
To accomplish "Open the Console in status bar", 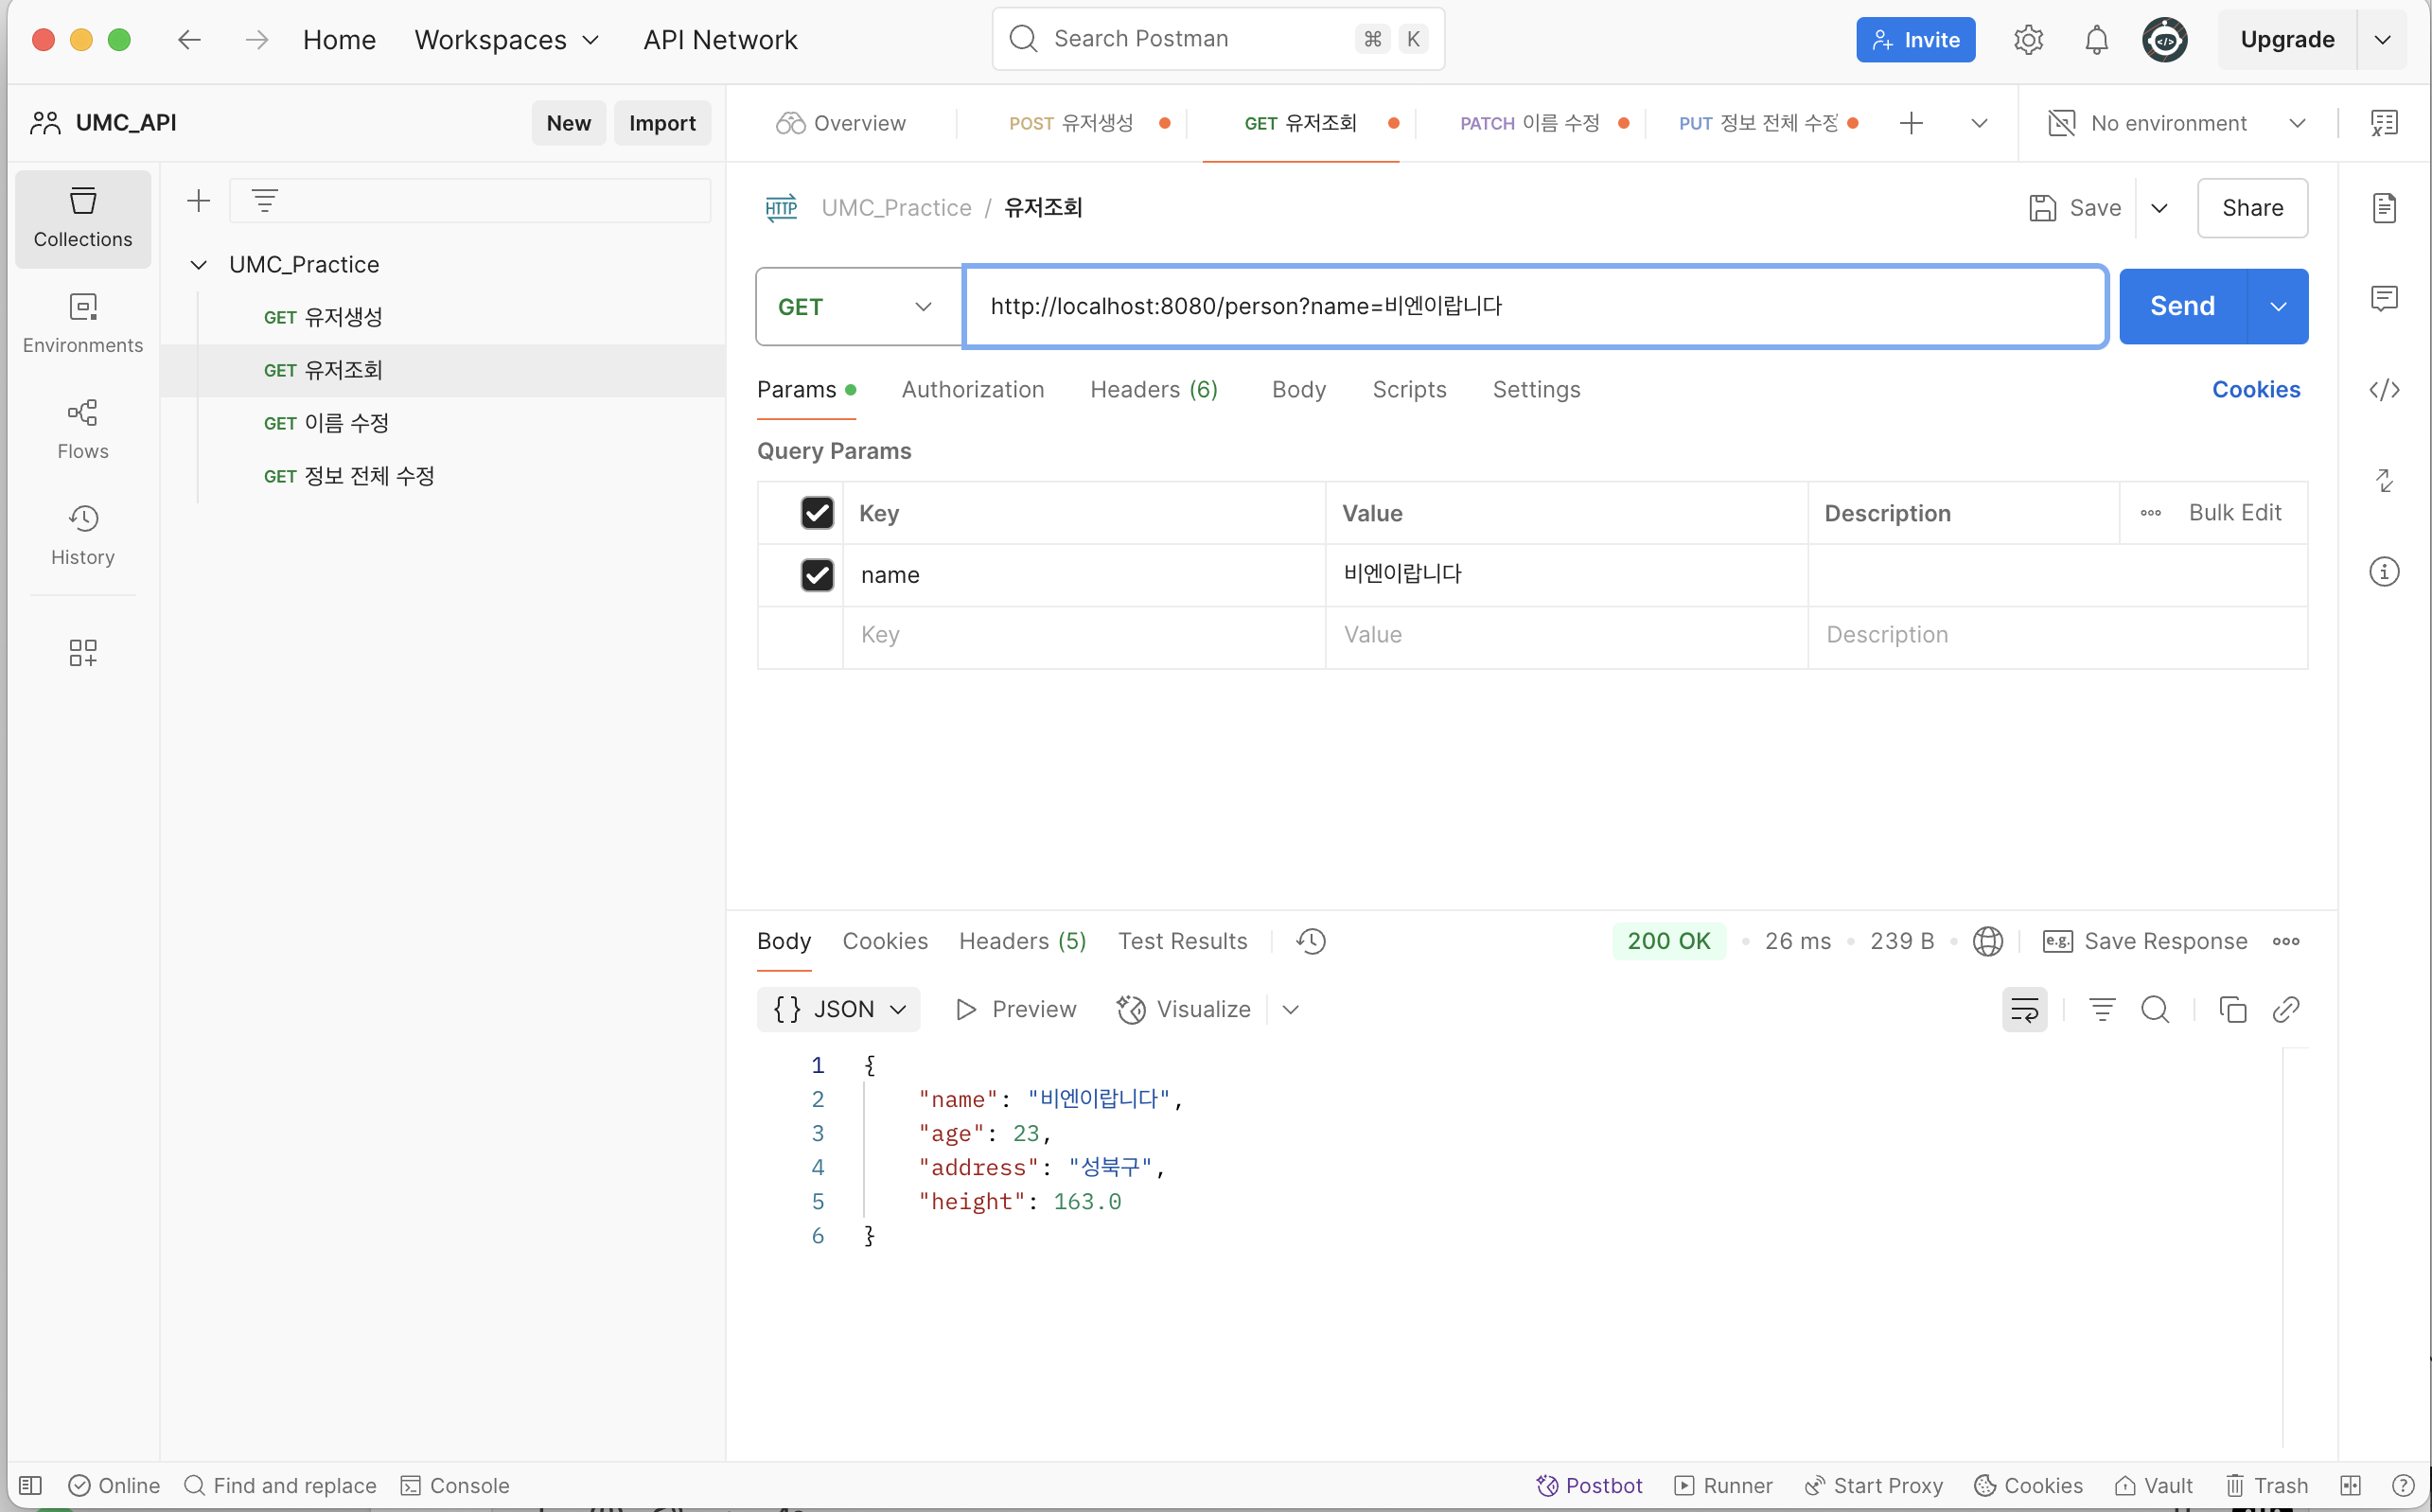I will [x=455, y=1485].
